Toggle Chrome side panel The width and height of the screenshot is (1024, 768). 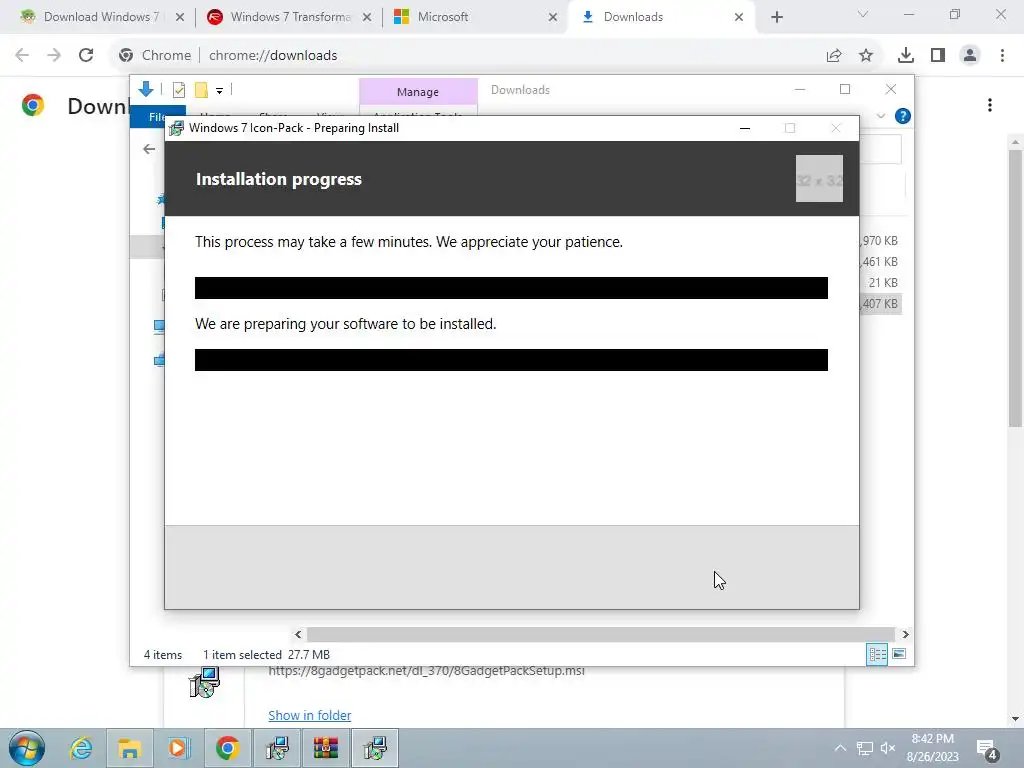pos(938,56)
